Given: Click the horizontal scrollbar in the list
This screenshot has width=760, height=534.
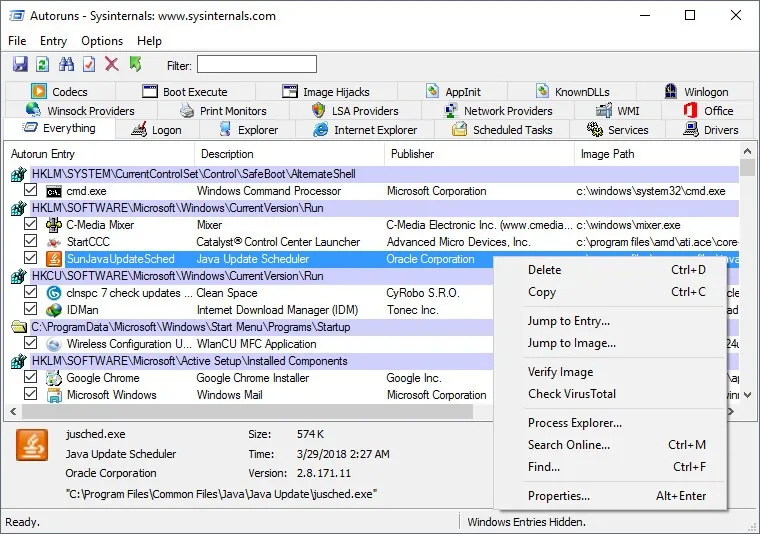Looking at the screenshot, I should coord(250,412).
